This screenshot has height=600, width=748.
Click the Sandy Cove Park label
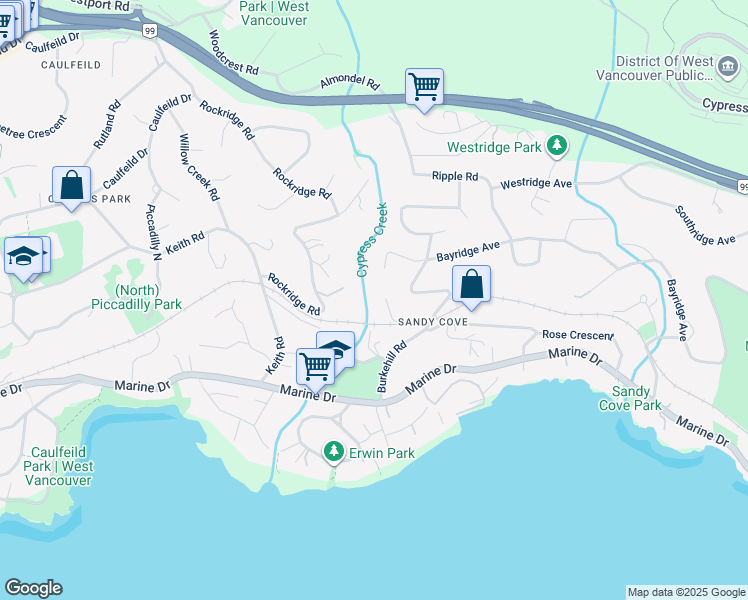pos(630,398)
